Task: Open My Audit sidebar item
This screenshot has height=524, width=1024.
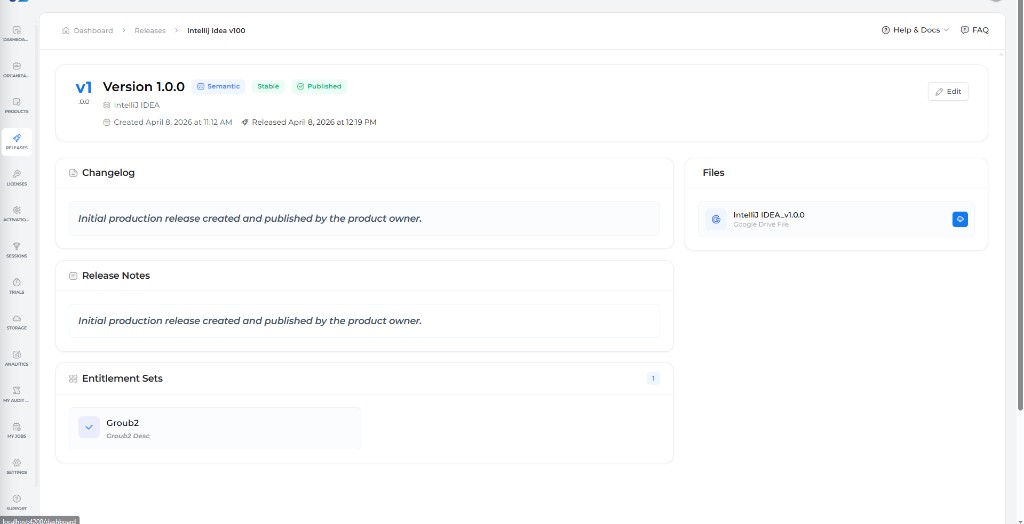Action: click(x=17, y=393)
